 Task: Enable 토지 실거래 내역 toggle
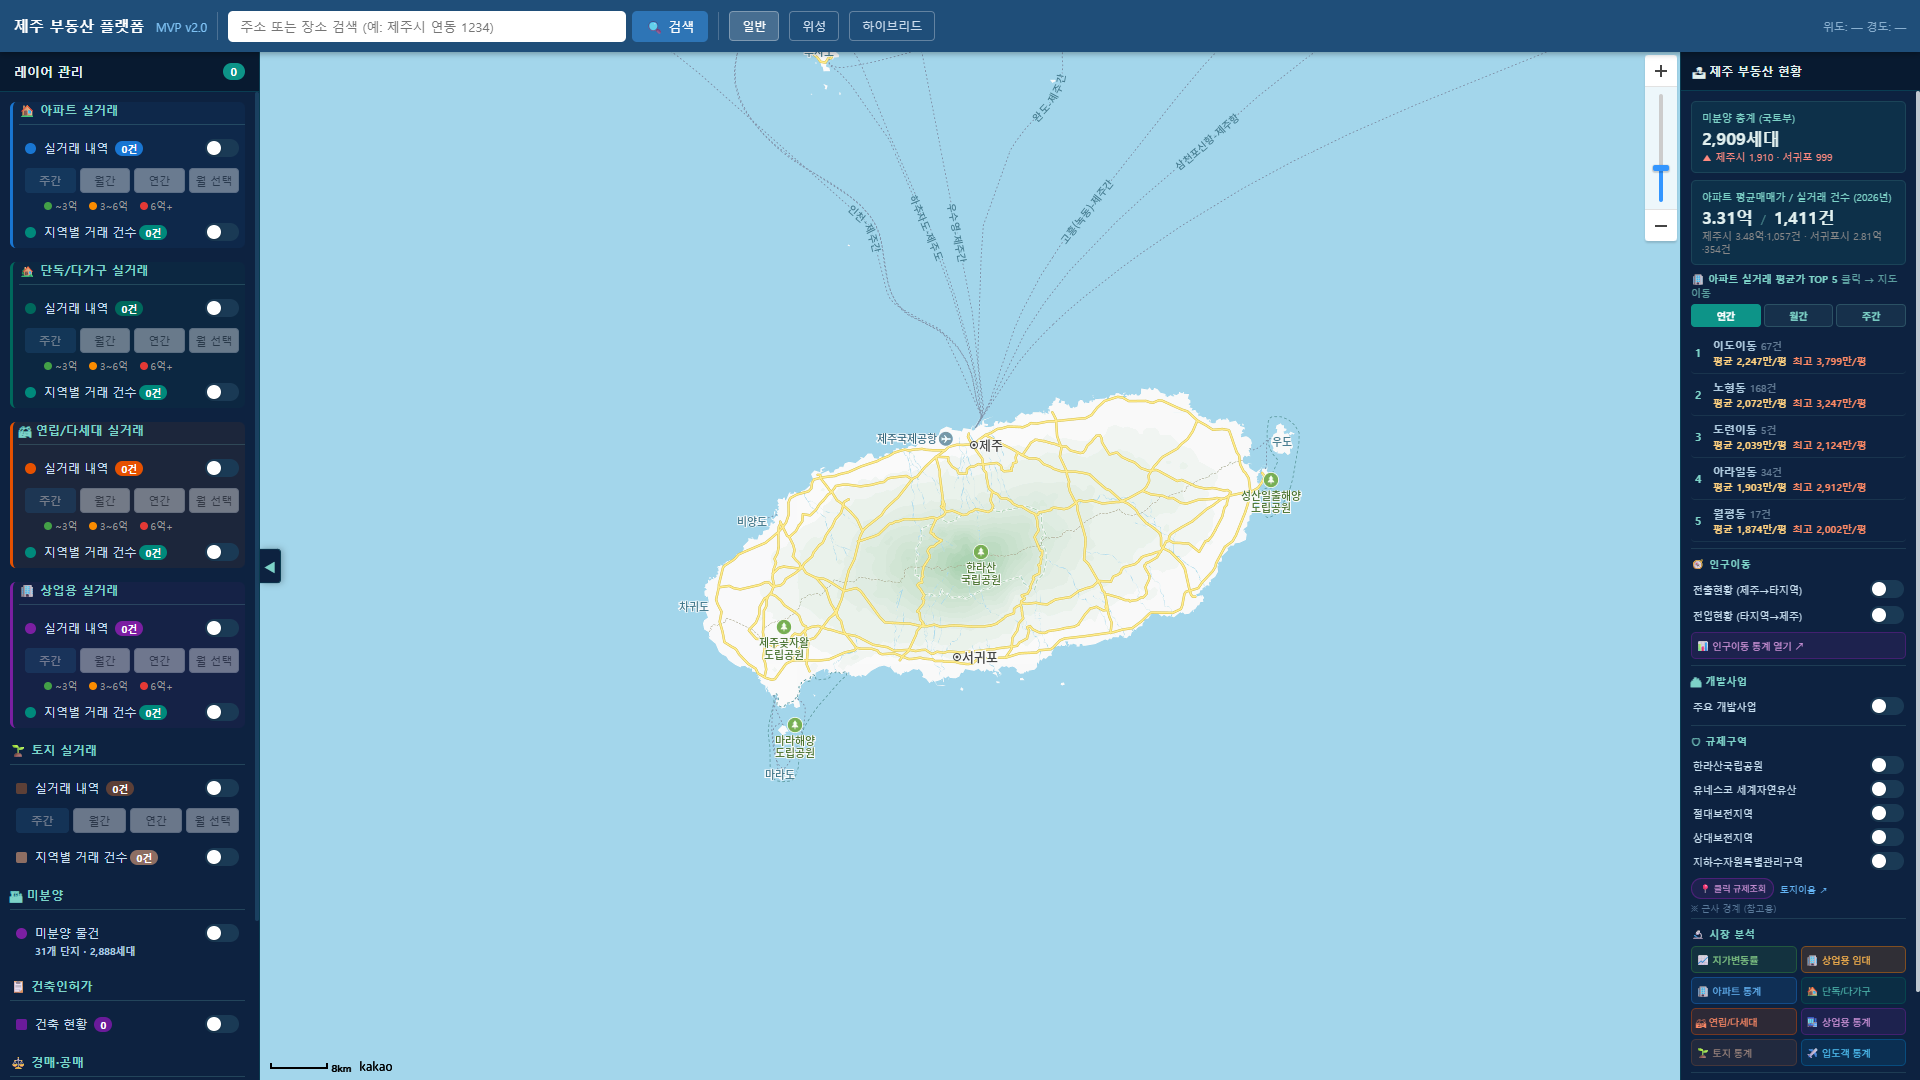coord(221,788)
